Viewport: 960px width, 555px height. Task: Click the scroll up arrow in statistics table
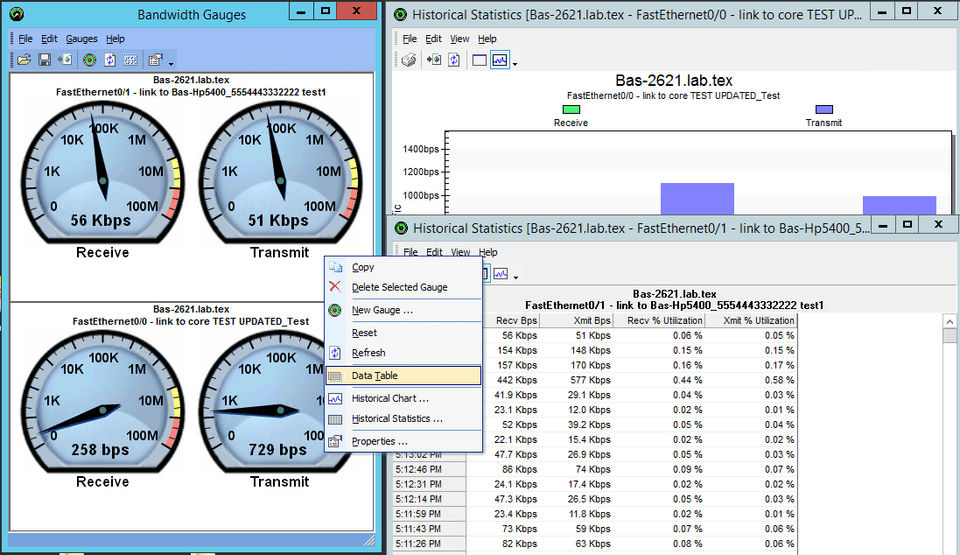coord(950,322)
